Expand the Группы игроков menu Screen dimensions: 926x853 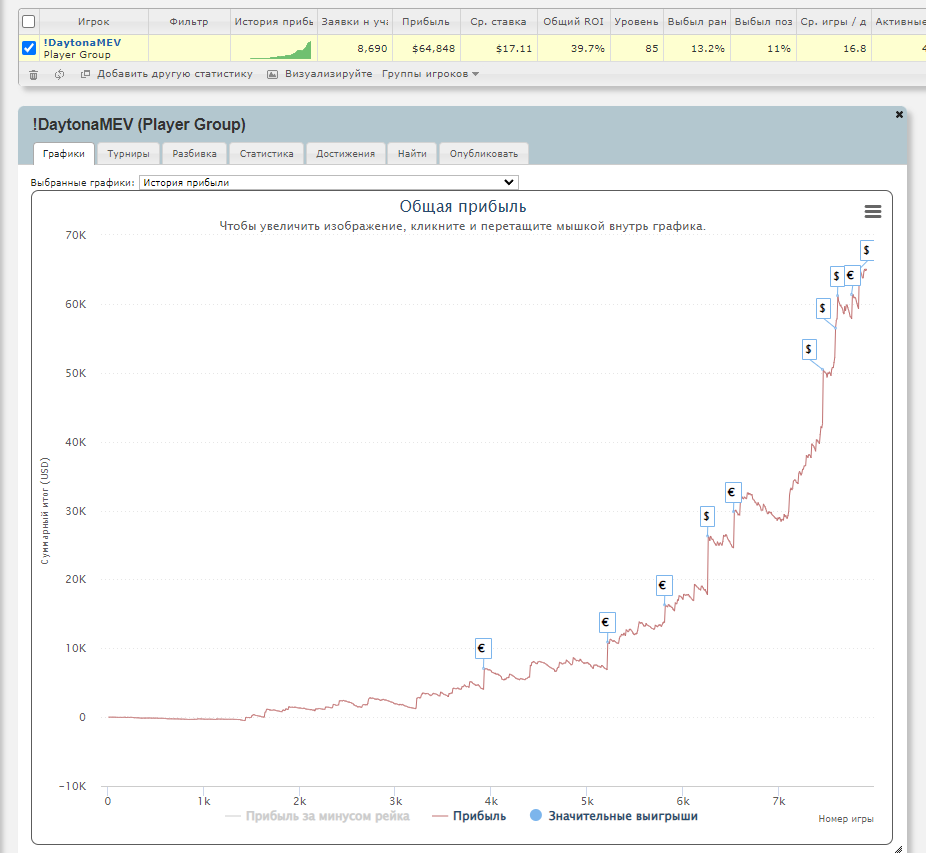click(430, 74)
